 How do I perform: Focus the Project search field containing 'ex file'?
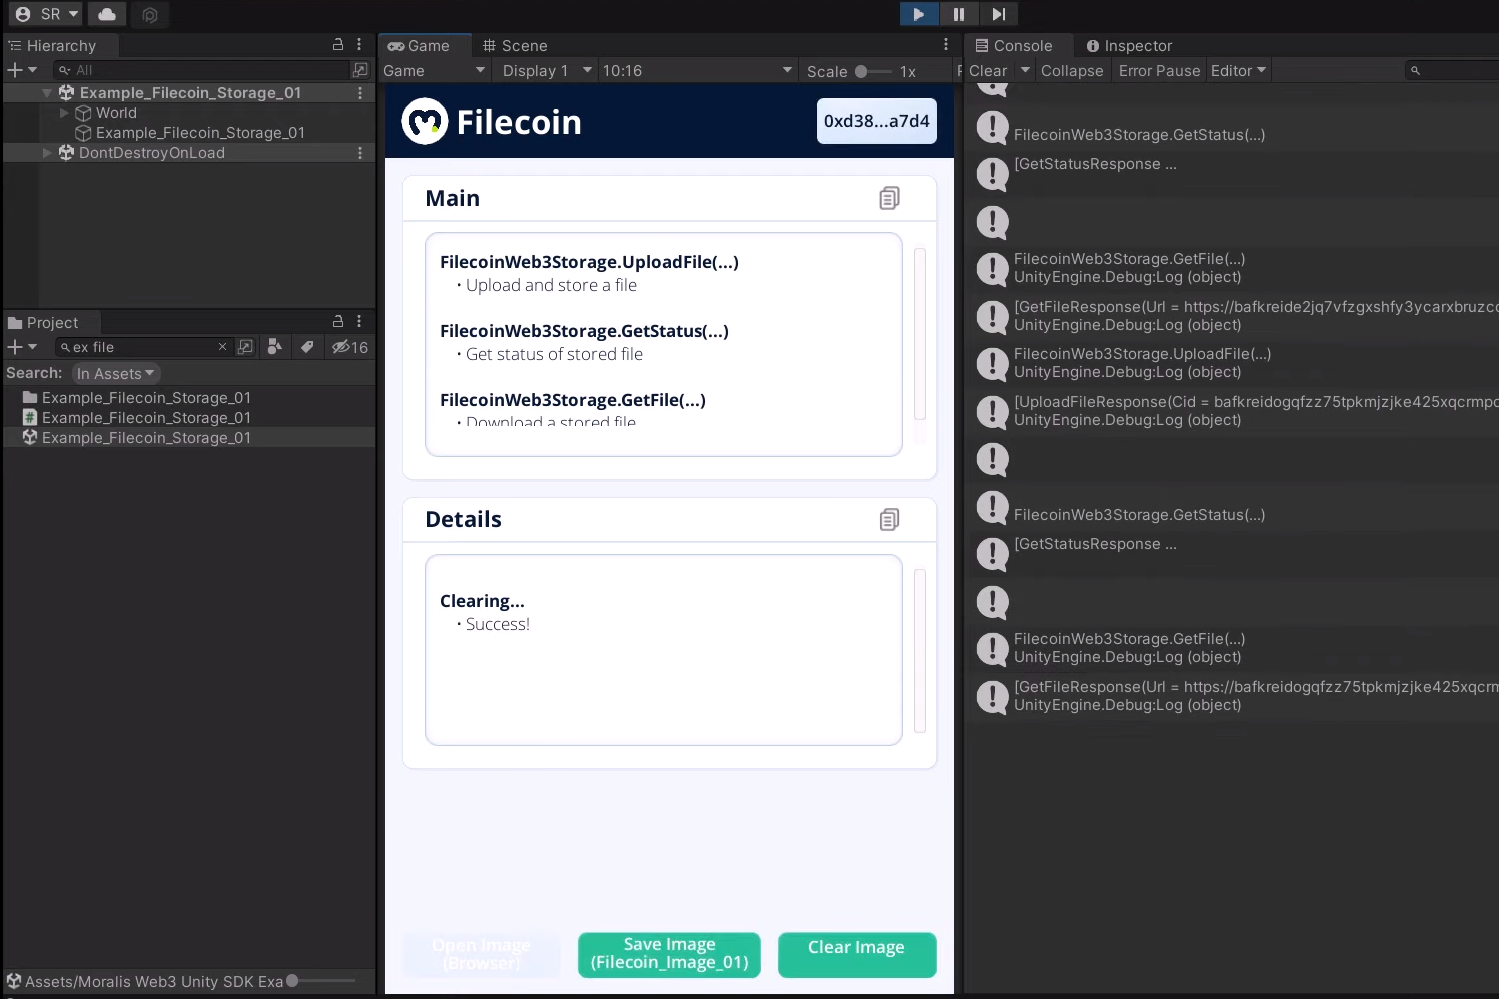tap(142, 347)
